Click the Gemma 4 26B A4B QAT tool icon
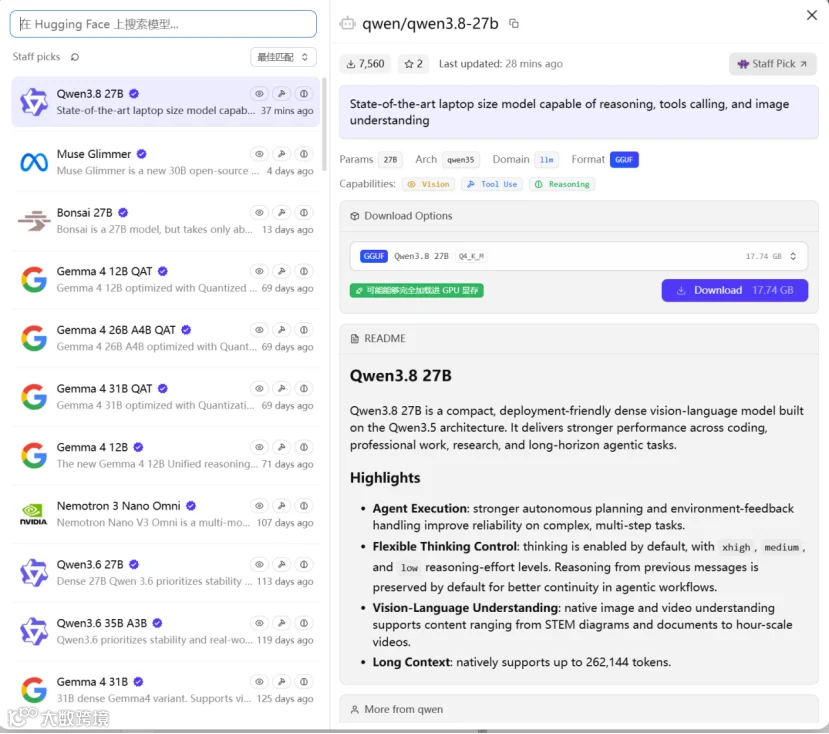 click(282, 330)
